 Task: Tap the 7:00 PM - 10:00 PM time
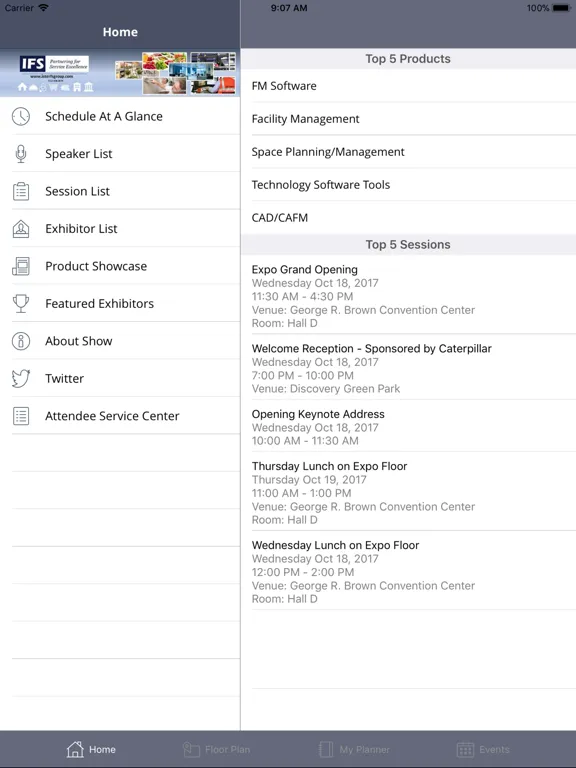[303, 376]
